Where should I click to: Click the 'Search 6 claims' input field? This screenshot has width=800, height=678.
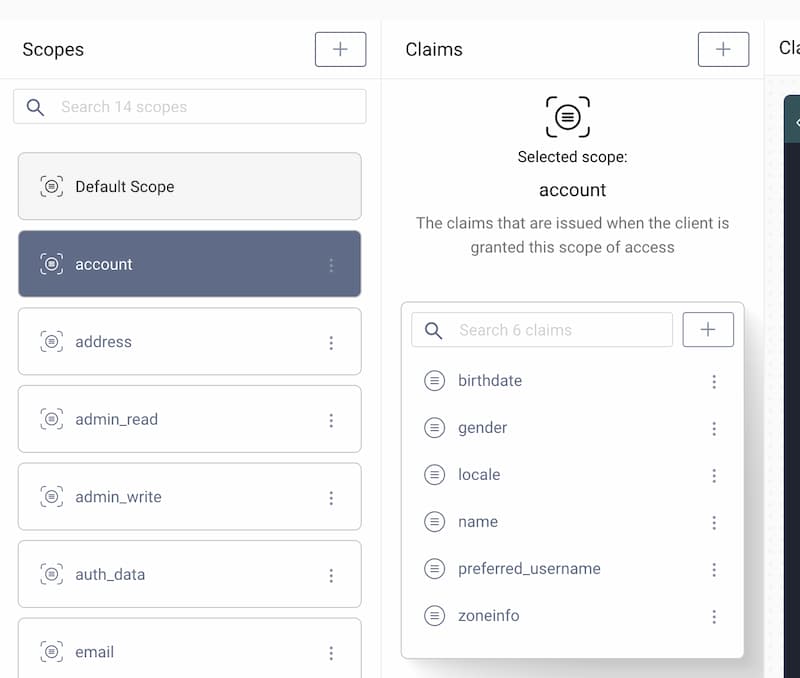(560, 329)
